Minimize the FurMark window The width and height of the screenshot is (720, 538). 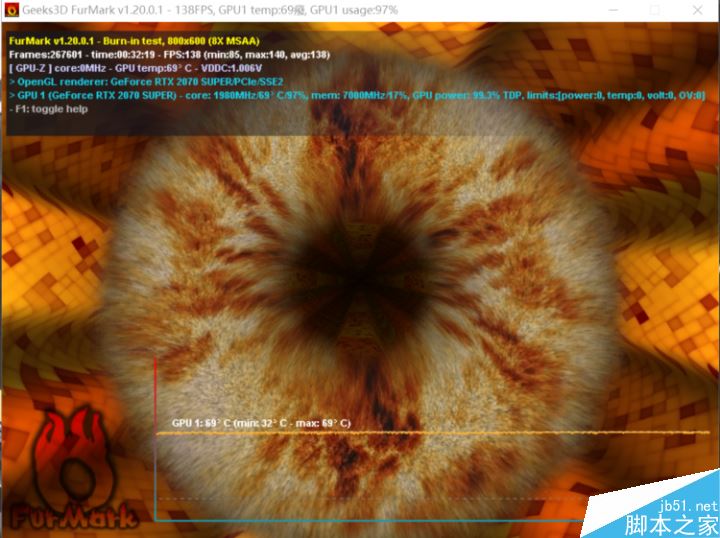613,10
